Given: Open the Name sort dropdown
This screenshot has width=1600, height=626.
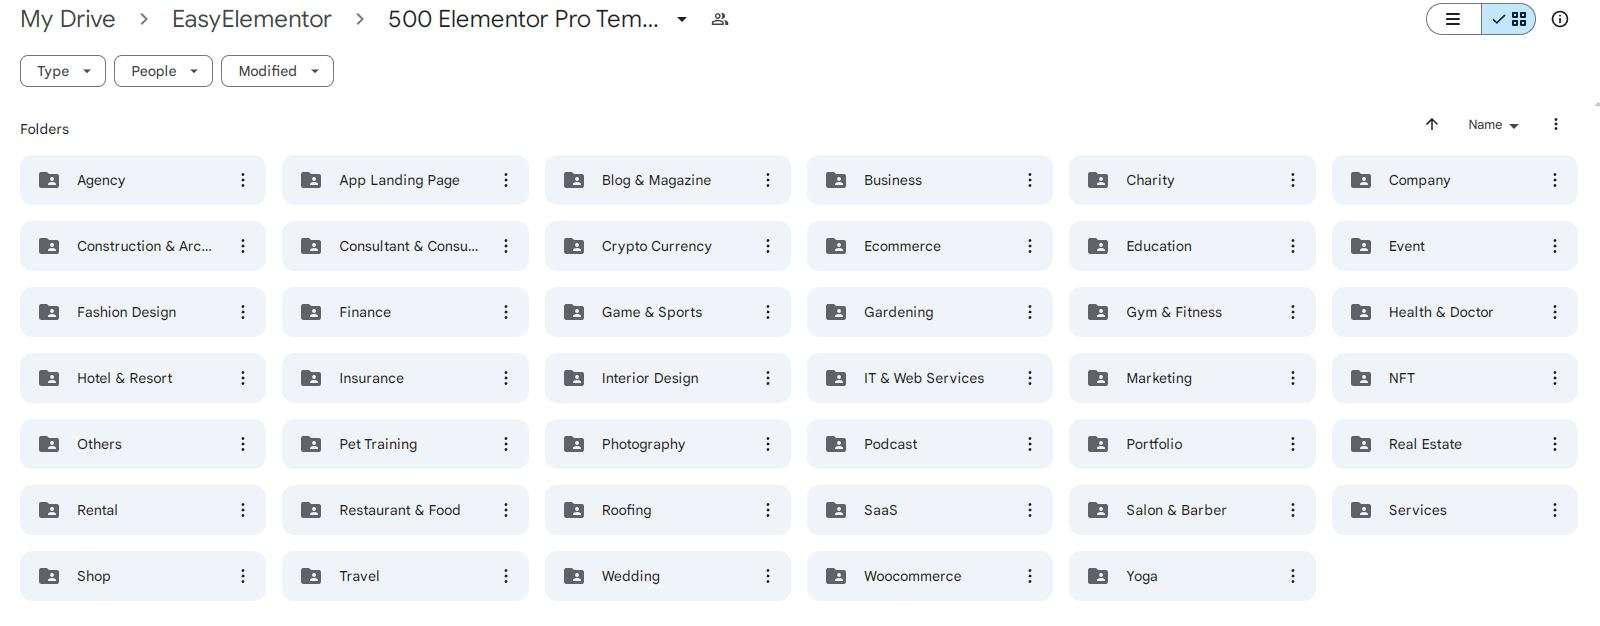Looking at the screenshot, I should [1493, 125].
